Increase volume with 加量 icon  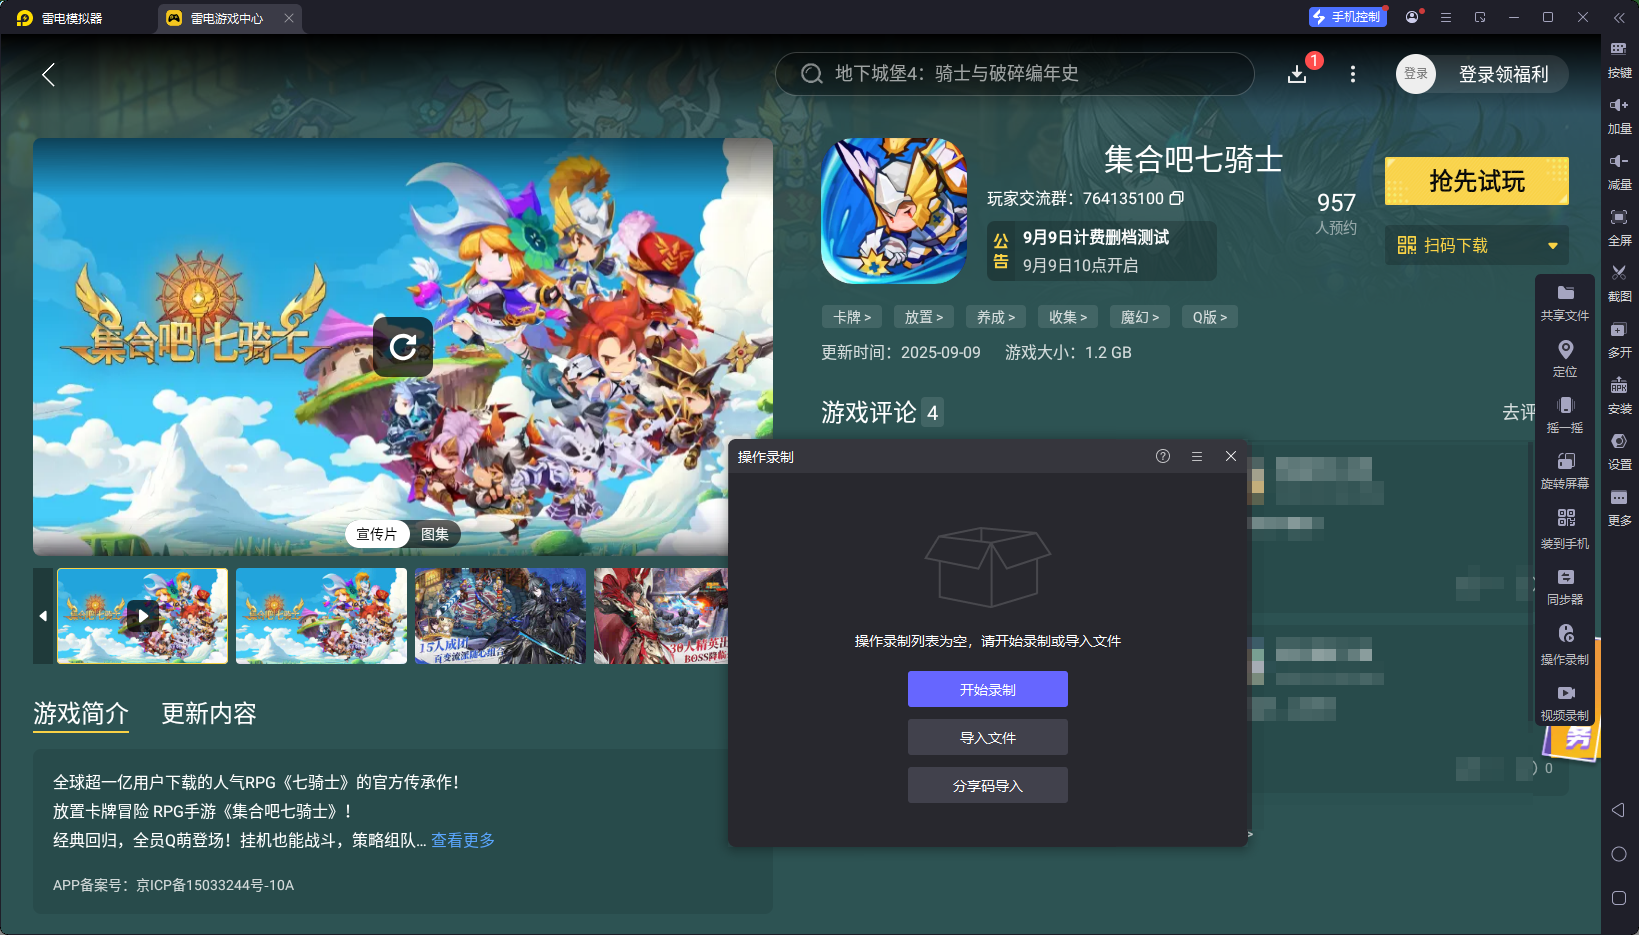point(1619,116)
